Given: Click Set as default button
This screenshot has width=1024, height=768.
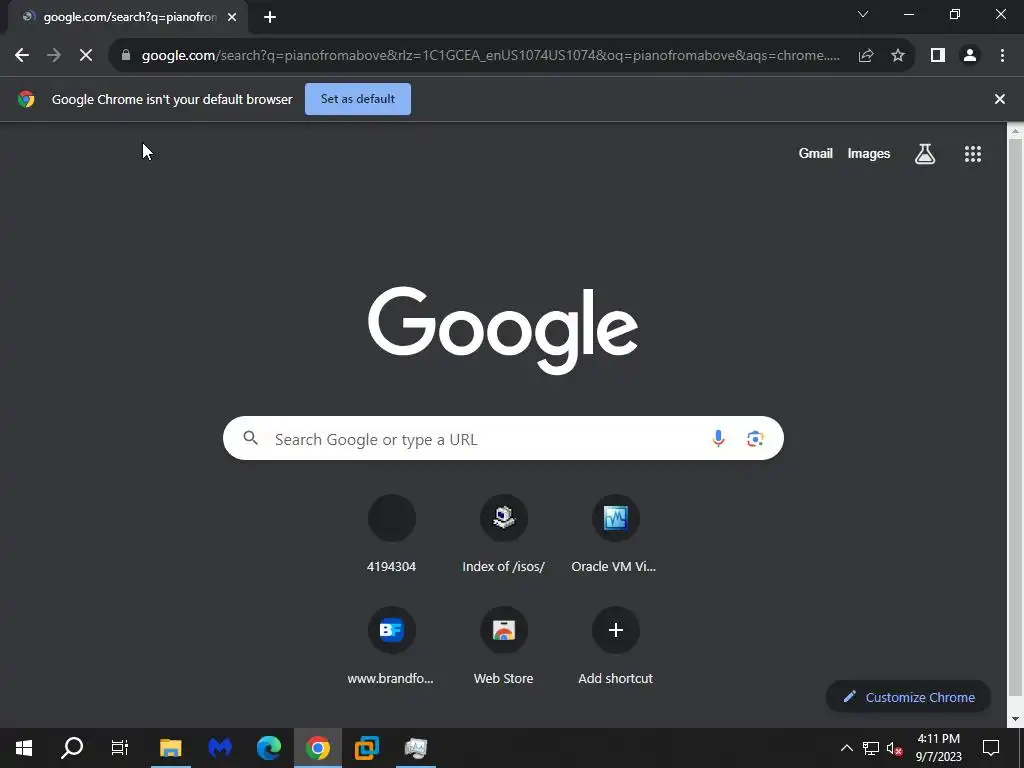Looking at the screenshot, I should pyautogui.click(x=358, y=99).
